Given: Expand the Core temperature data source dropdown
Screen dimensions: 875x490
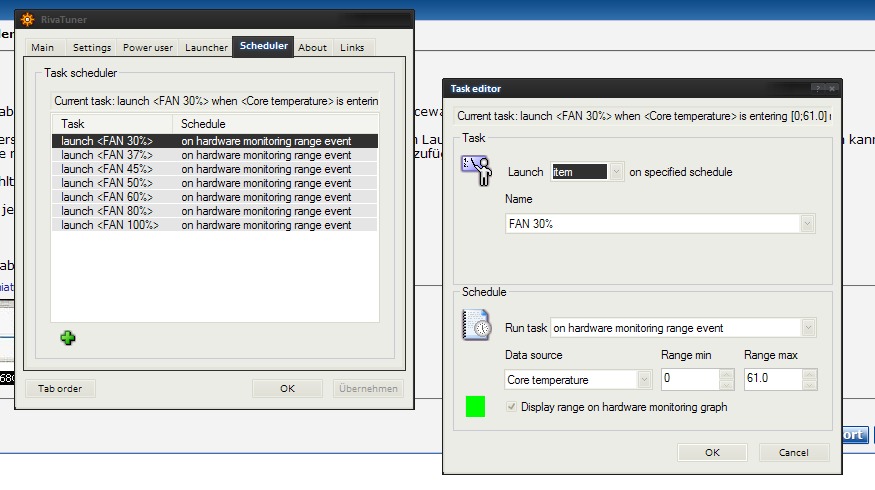Looking at the screenshot, I should [x=644, y=379].
